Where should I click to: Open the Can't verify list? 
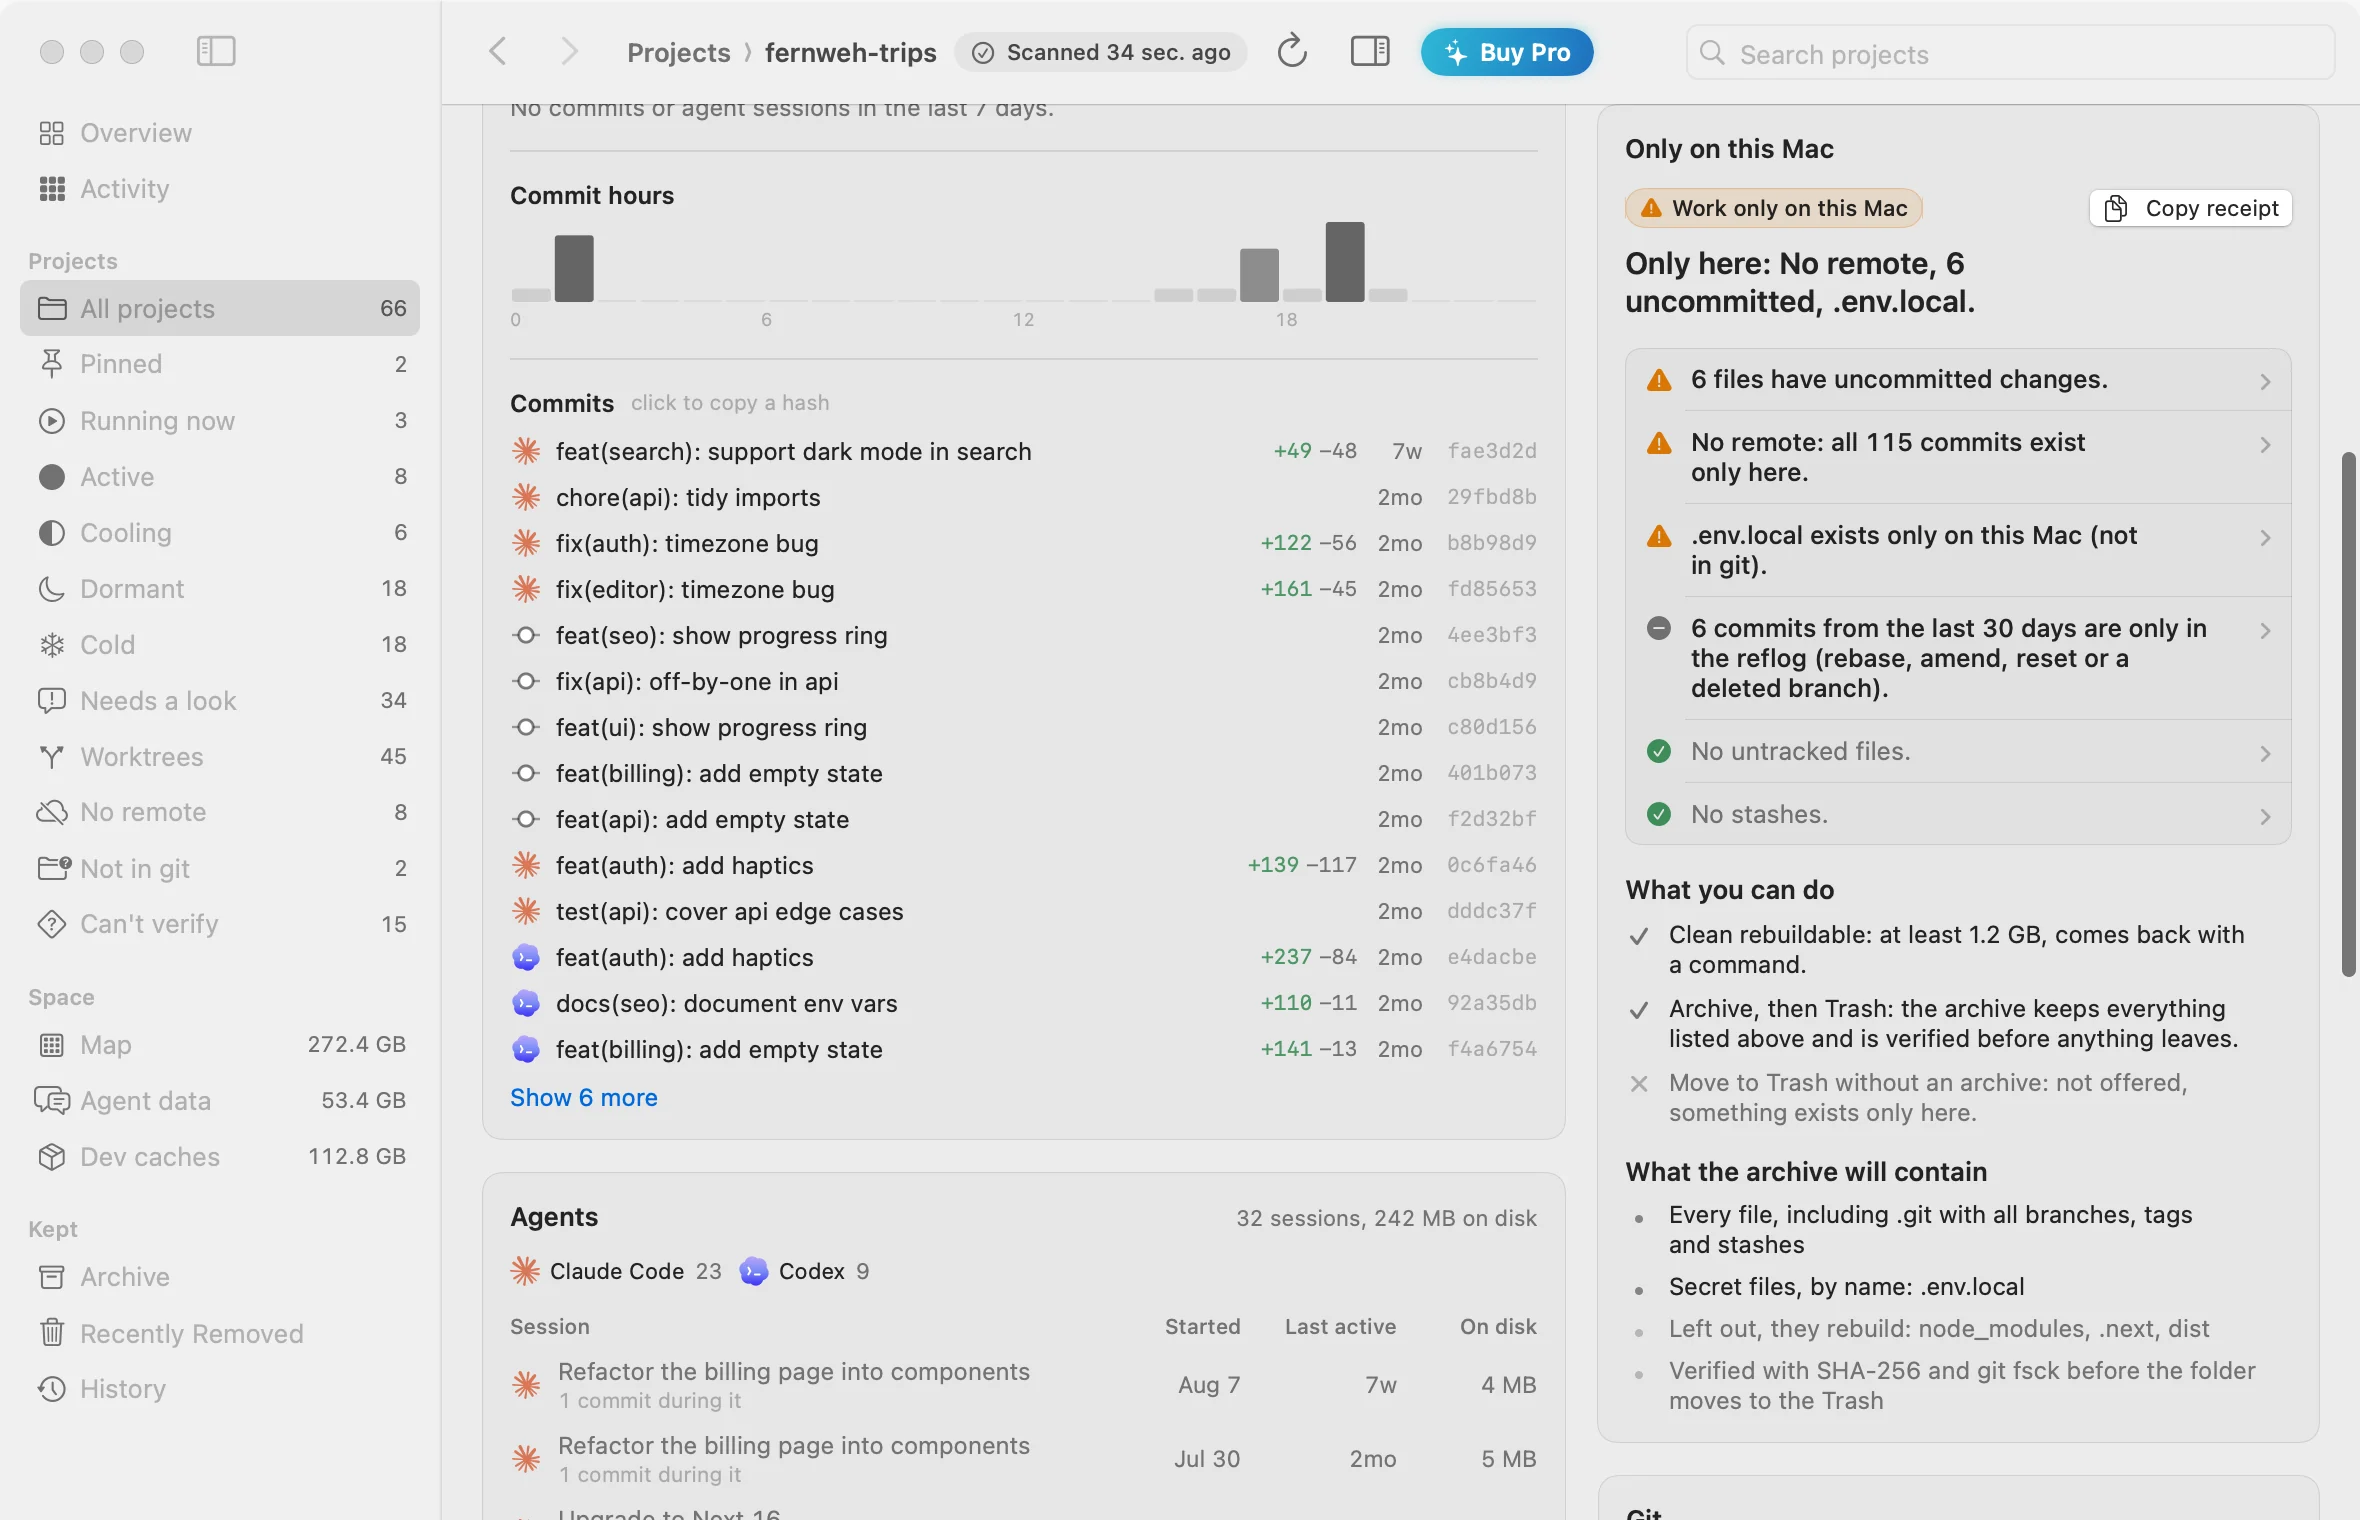(220, 924)
